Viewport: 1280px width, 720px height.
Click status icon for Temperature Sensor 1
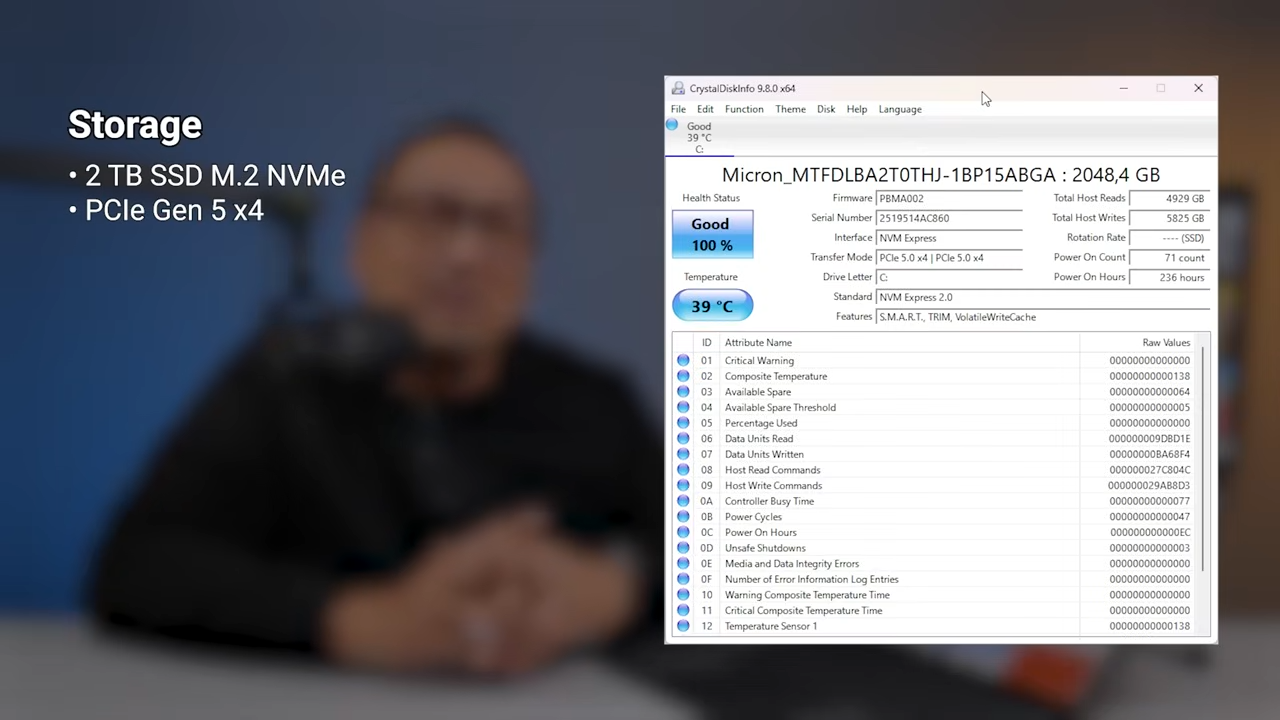[683, 626]
